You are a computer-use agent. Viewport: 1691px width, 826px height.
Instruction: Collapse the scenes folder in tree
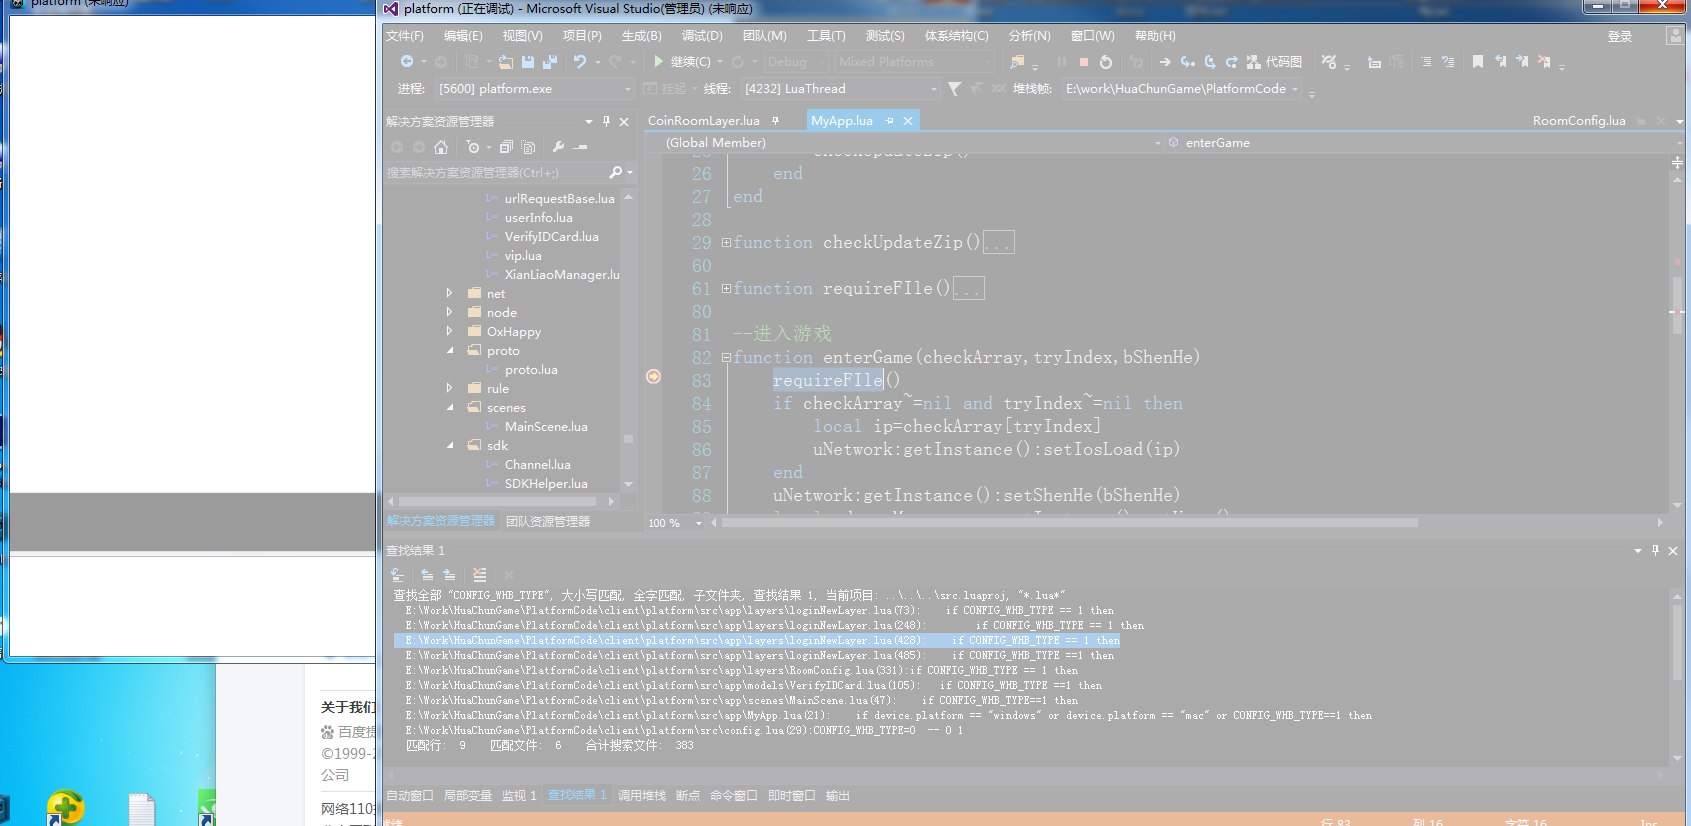[450, 408]
